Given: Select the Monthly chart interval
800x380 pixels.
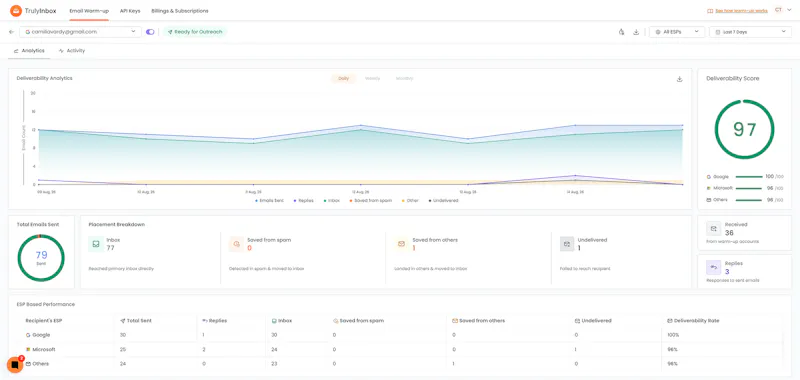Looking at the screenshot, I should pos(404,79).
